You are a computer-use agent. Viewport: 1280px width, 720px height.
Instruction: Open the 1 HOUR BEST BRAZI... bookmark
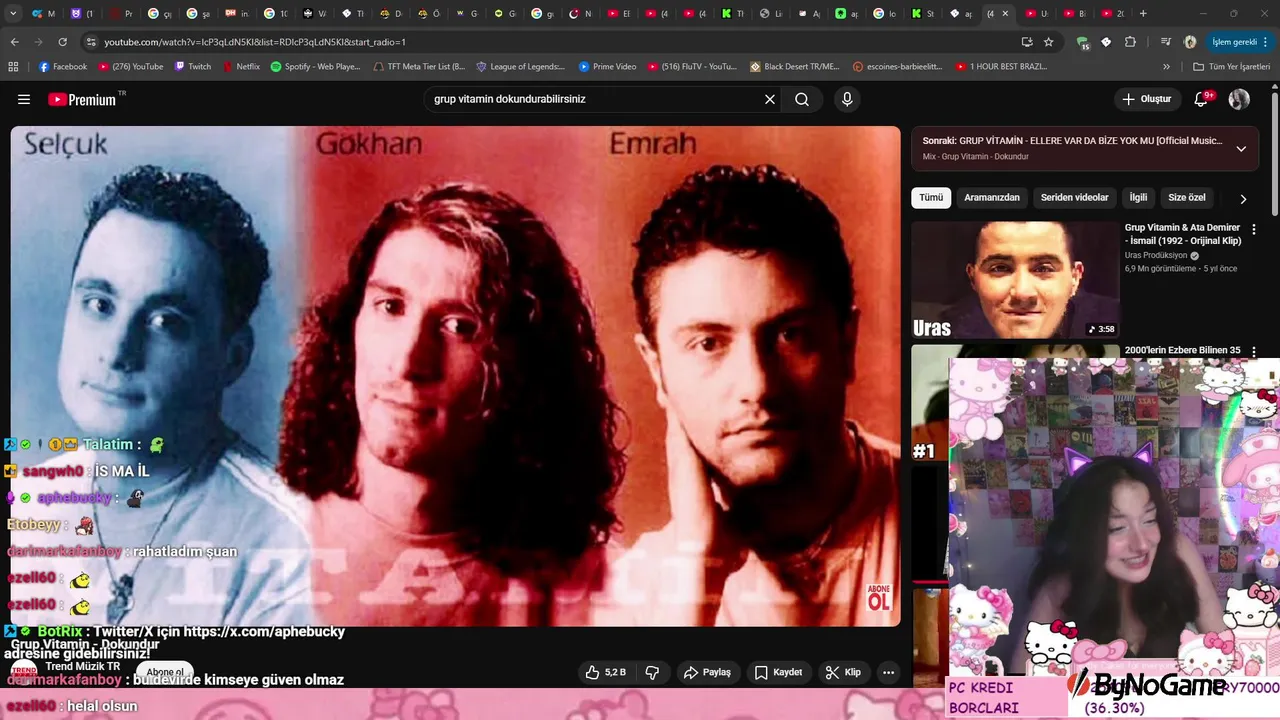point(1002,67)
